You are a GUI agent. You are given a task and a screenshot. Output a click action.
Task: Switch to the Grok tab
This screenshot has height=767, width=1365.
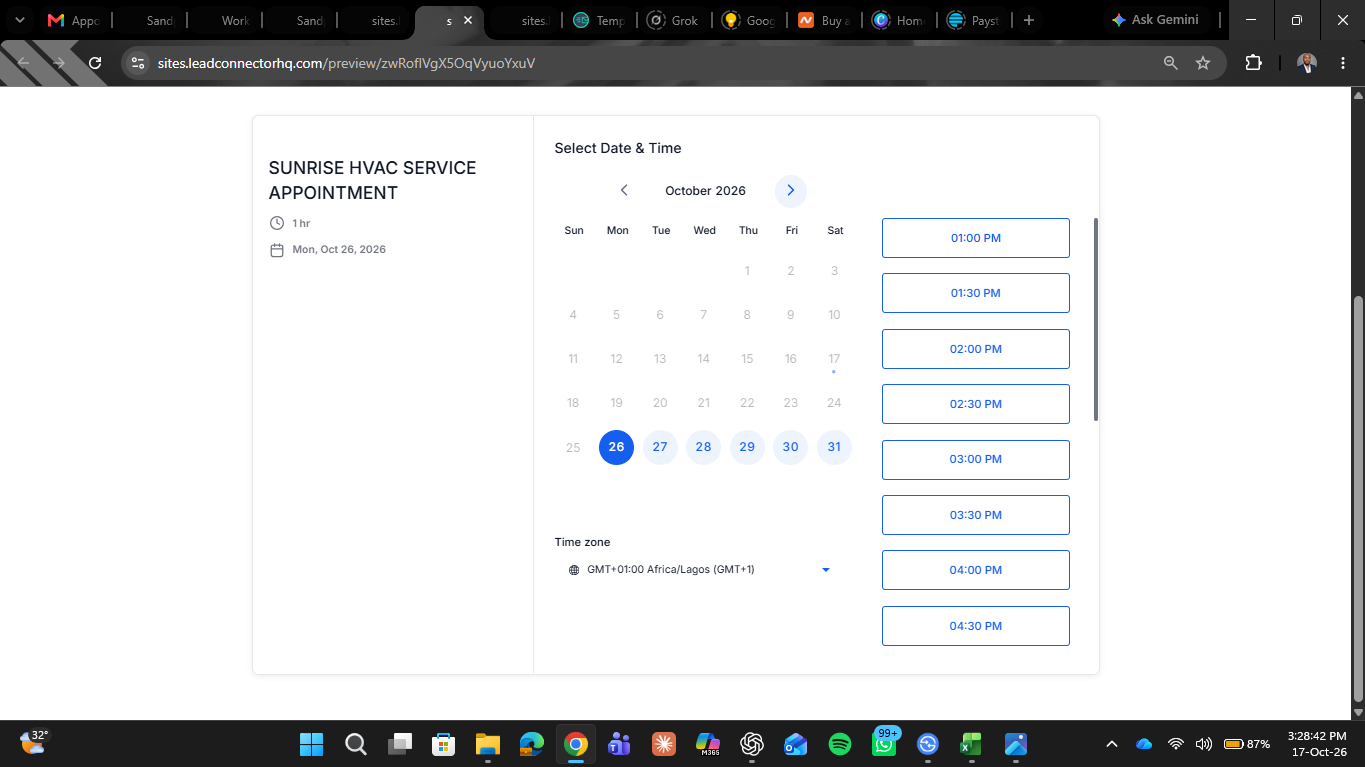[674, 20]
